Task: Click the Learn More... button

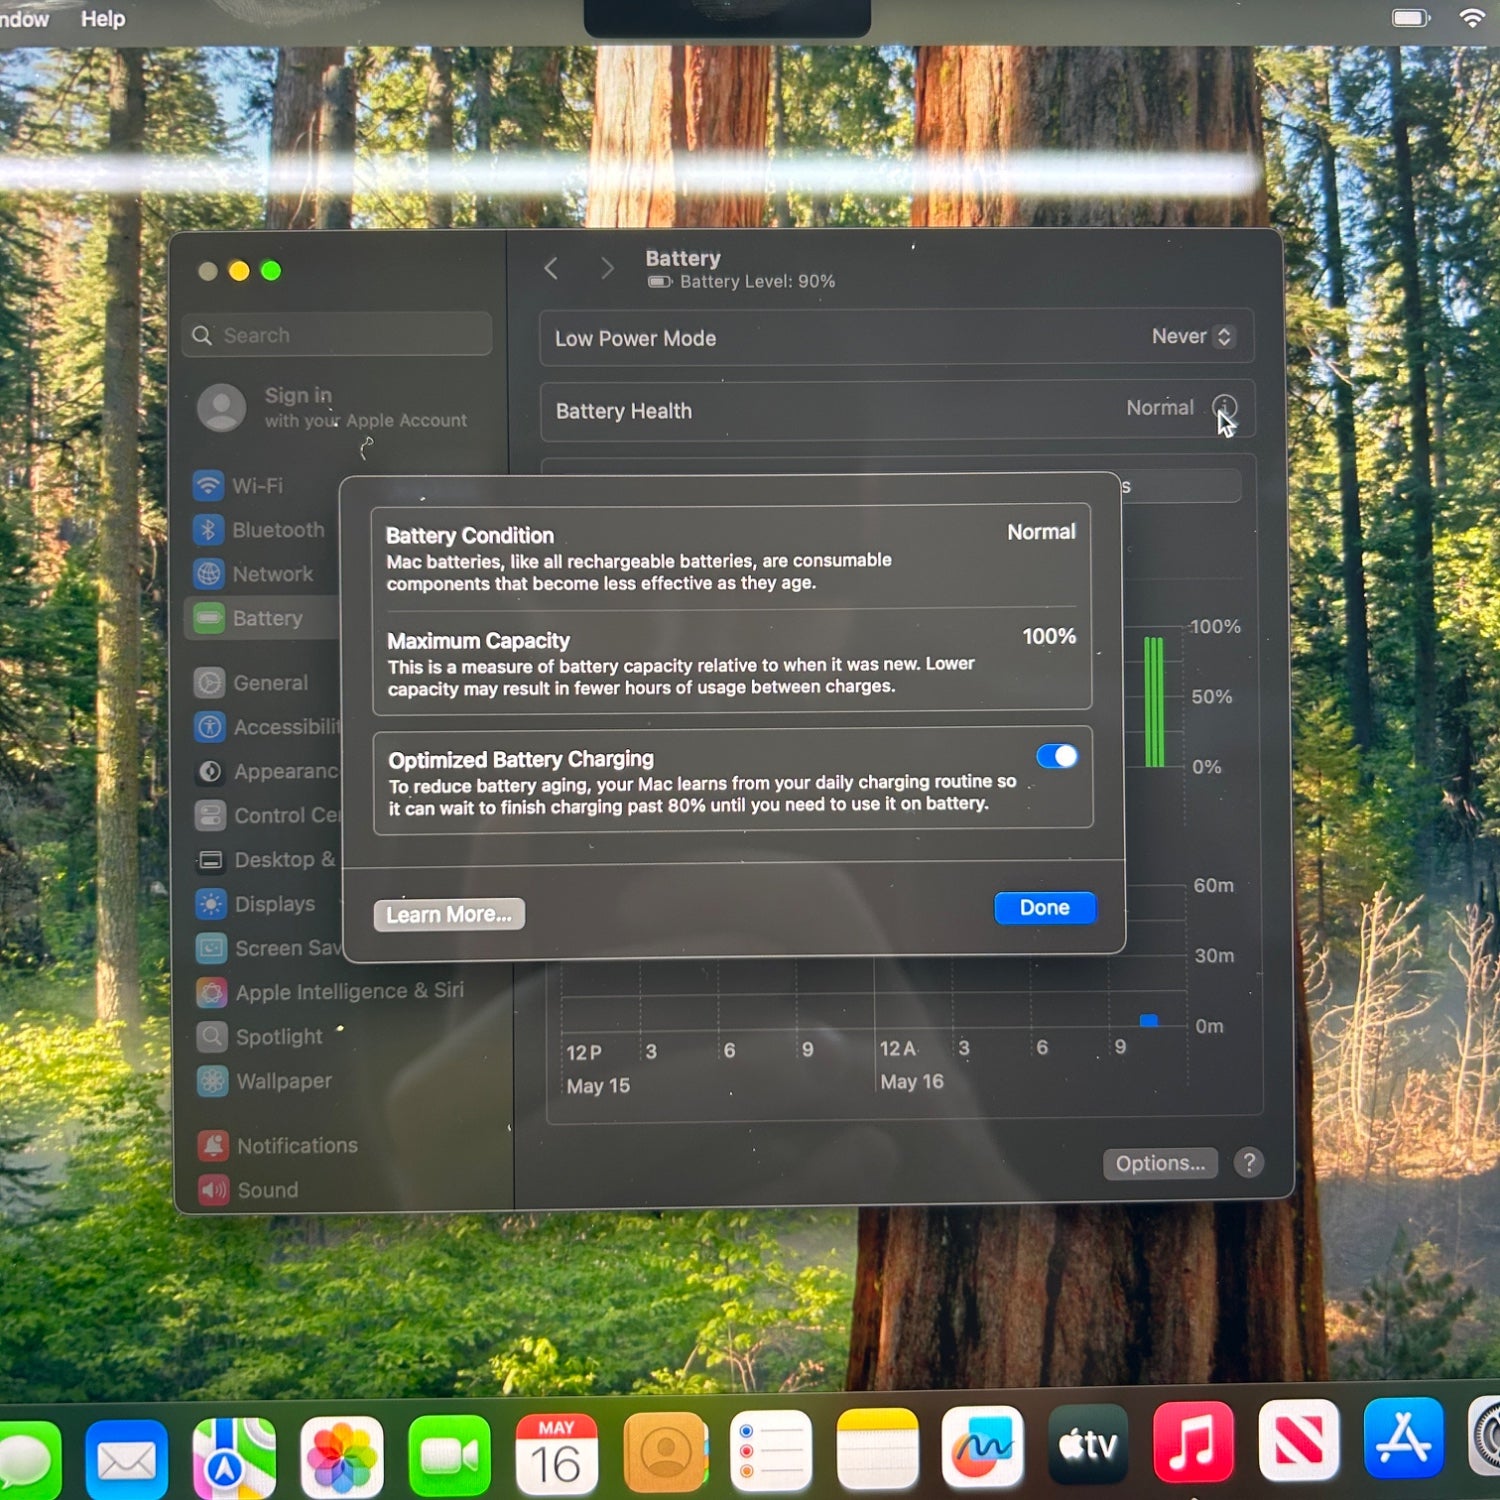Action: tap(449, 914)
